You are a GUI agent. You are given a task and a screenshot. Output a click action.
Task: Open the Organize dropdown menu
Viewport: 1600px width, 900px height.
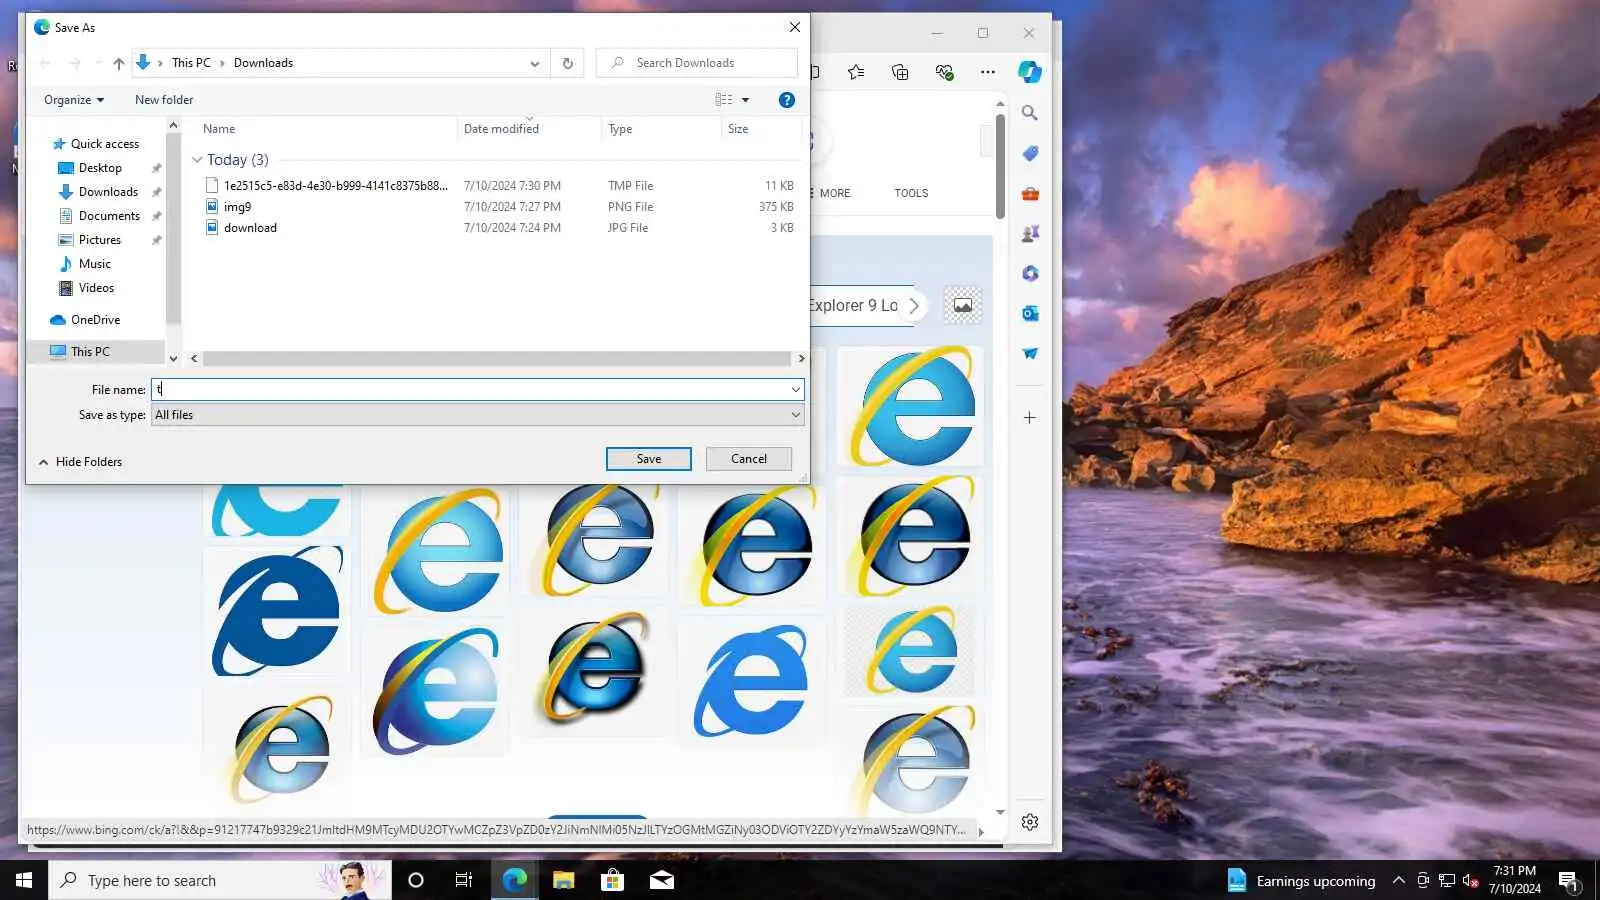[x=74, y=100]
